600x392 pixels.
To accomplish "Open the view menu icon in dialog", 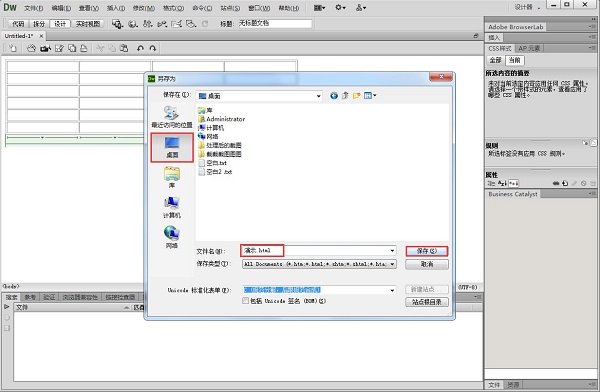I will 370,96.
